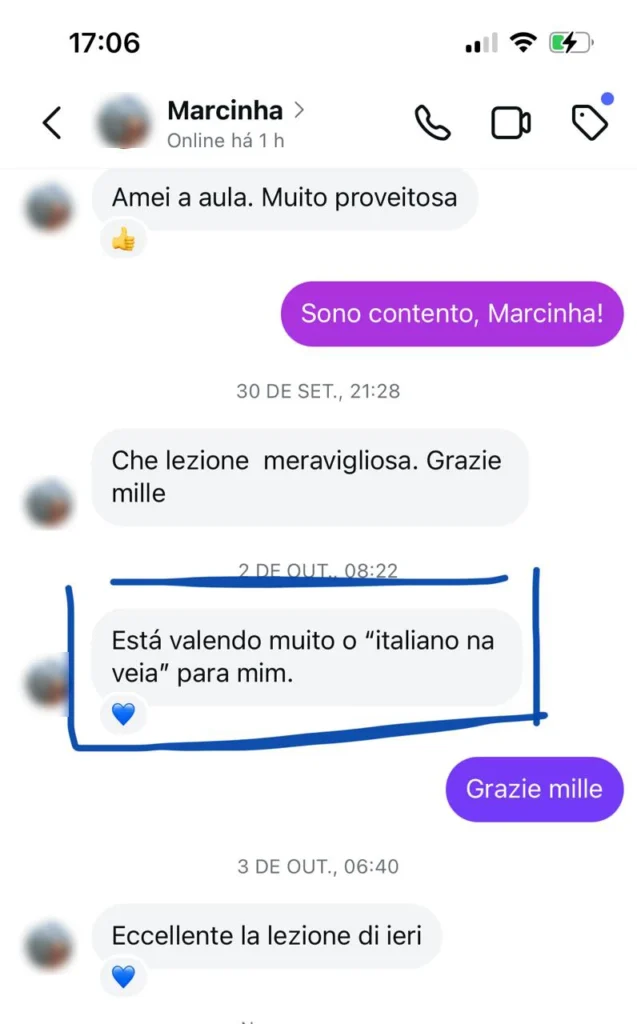Open the avatar beside 'Amei a aula'
This screenshot has height=1024, width=637.
[x=48, y=208]
